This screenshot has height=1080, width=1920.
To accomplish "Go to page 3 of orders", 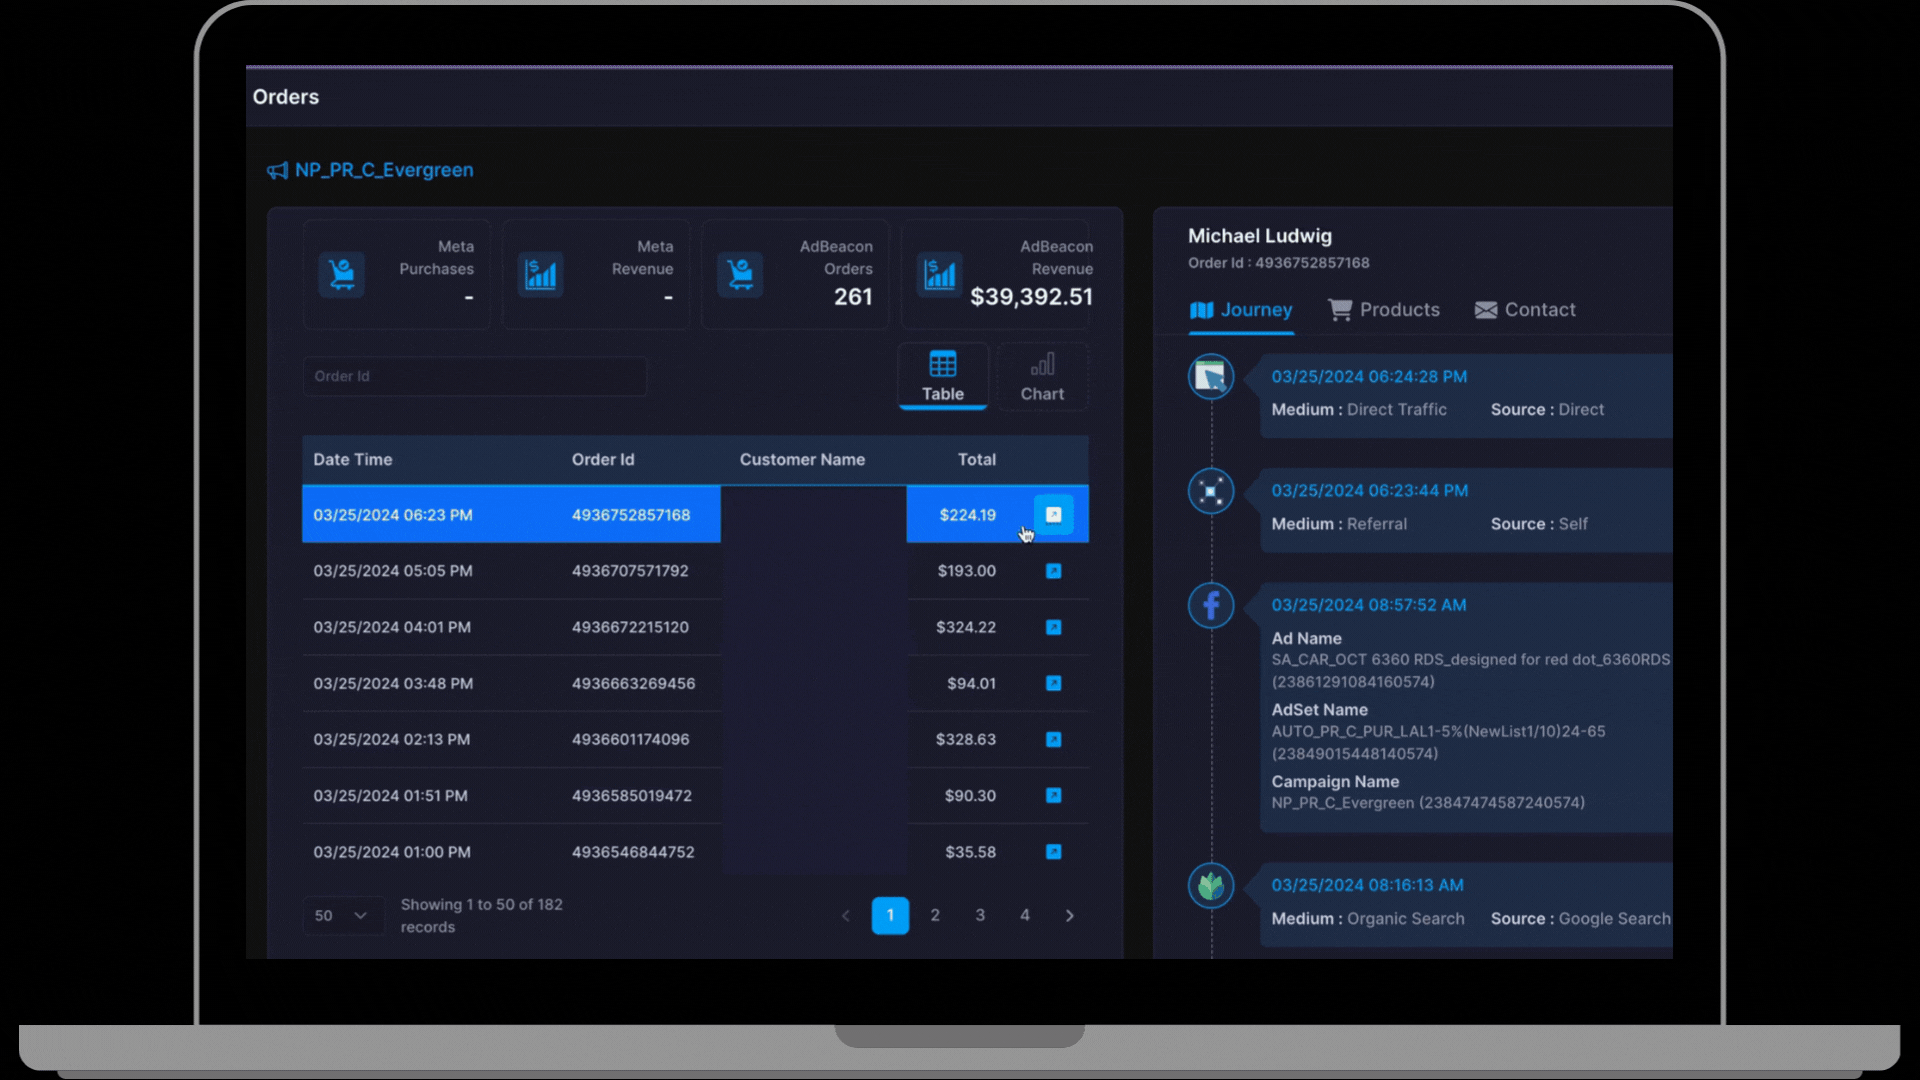I will coord(980,915).
